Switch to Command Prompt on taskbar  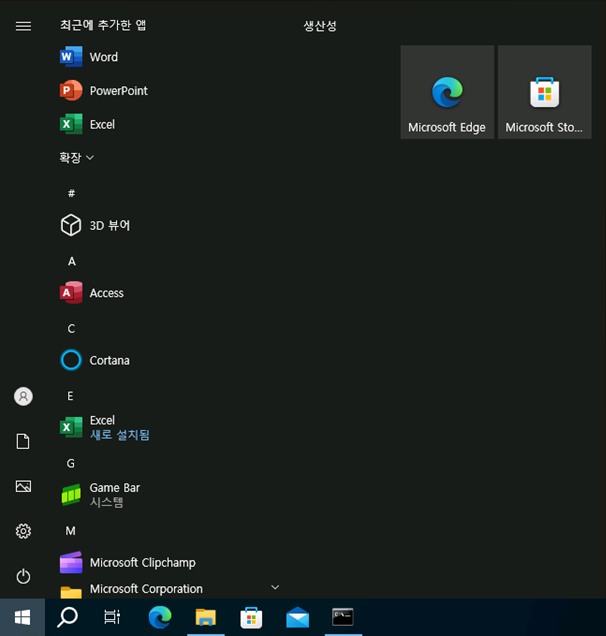click(343, 617)
